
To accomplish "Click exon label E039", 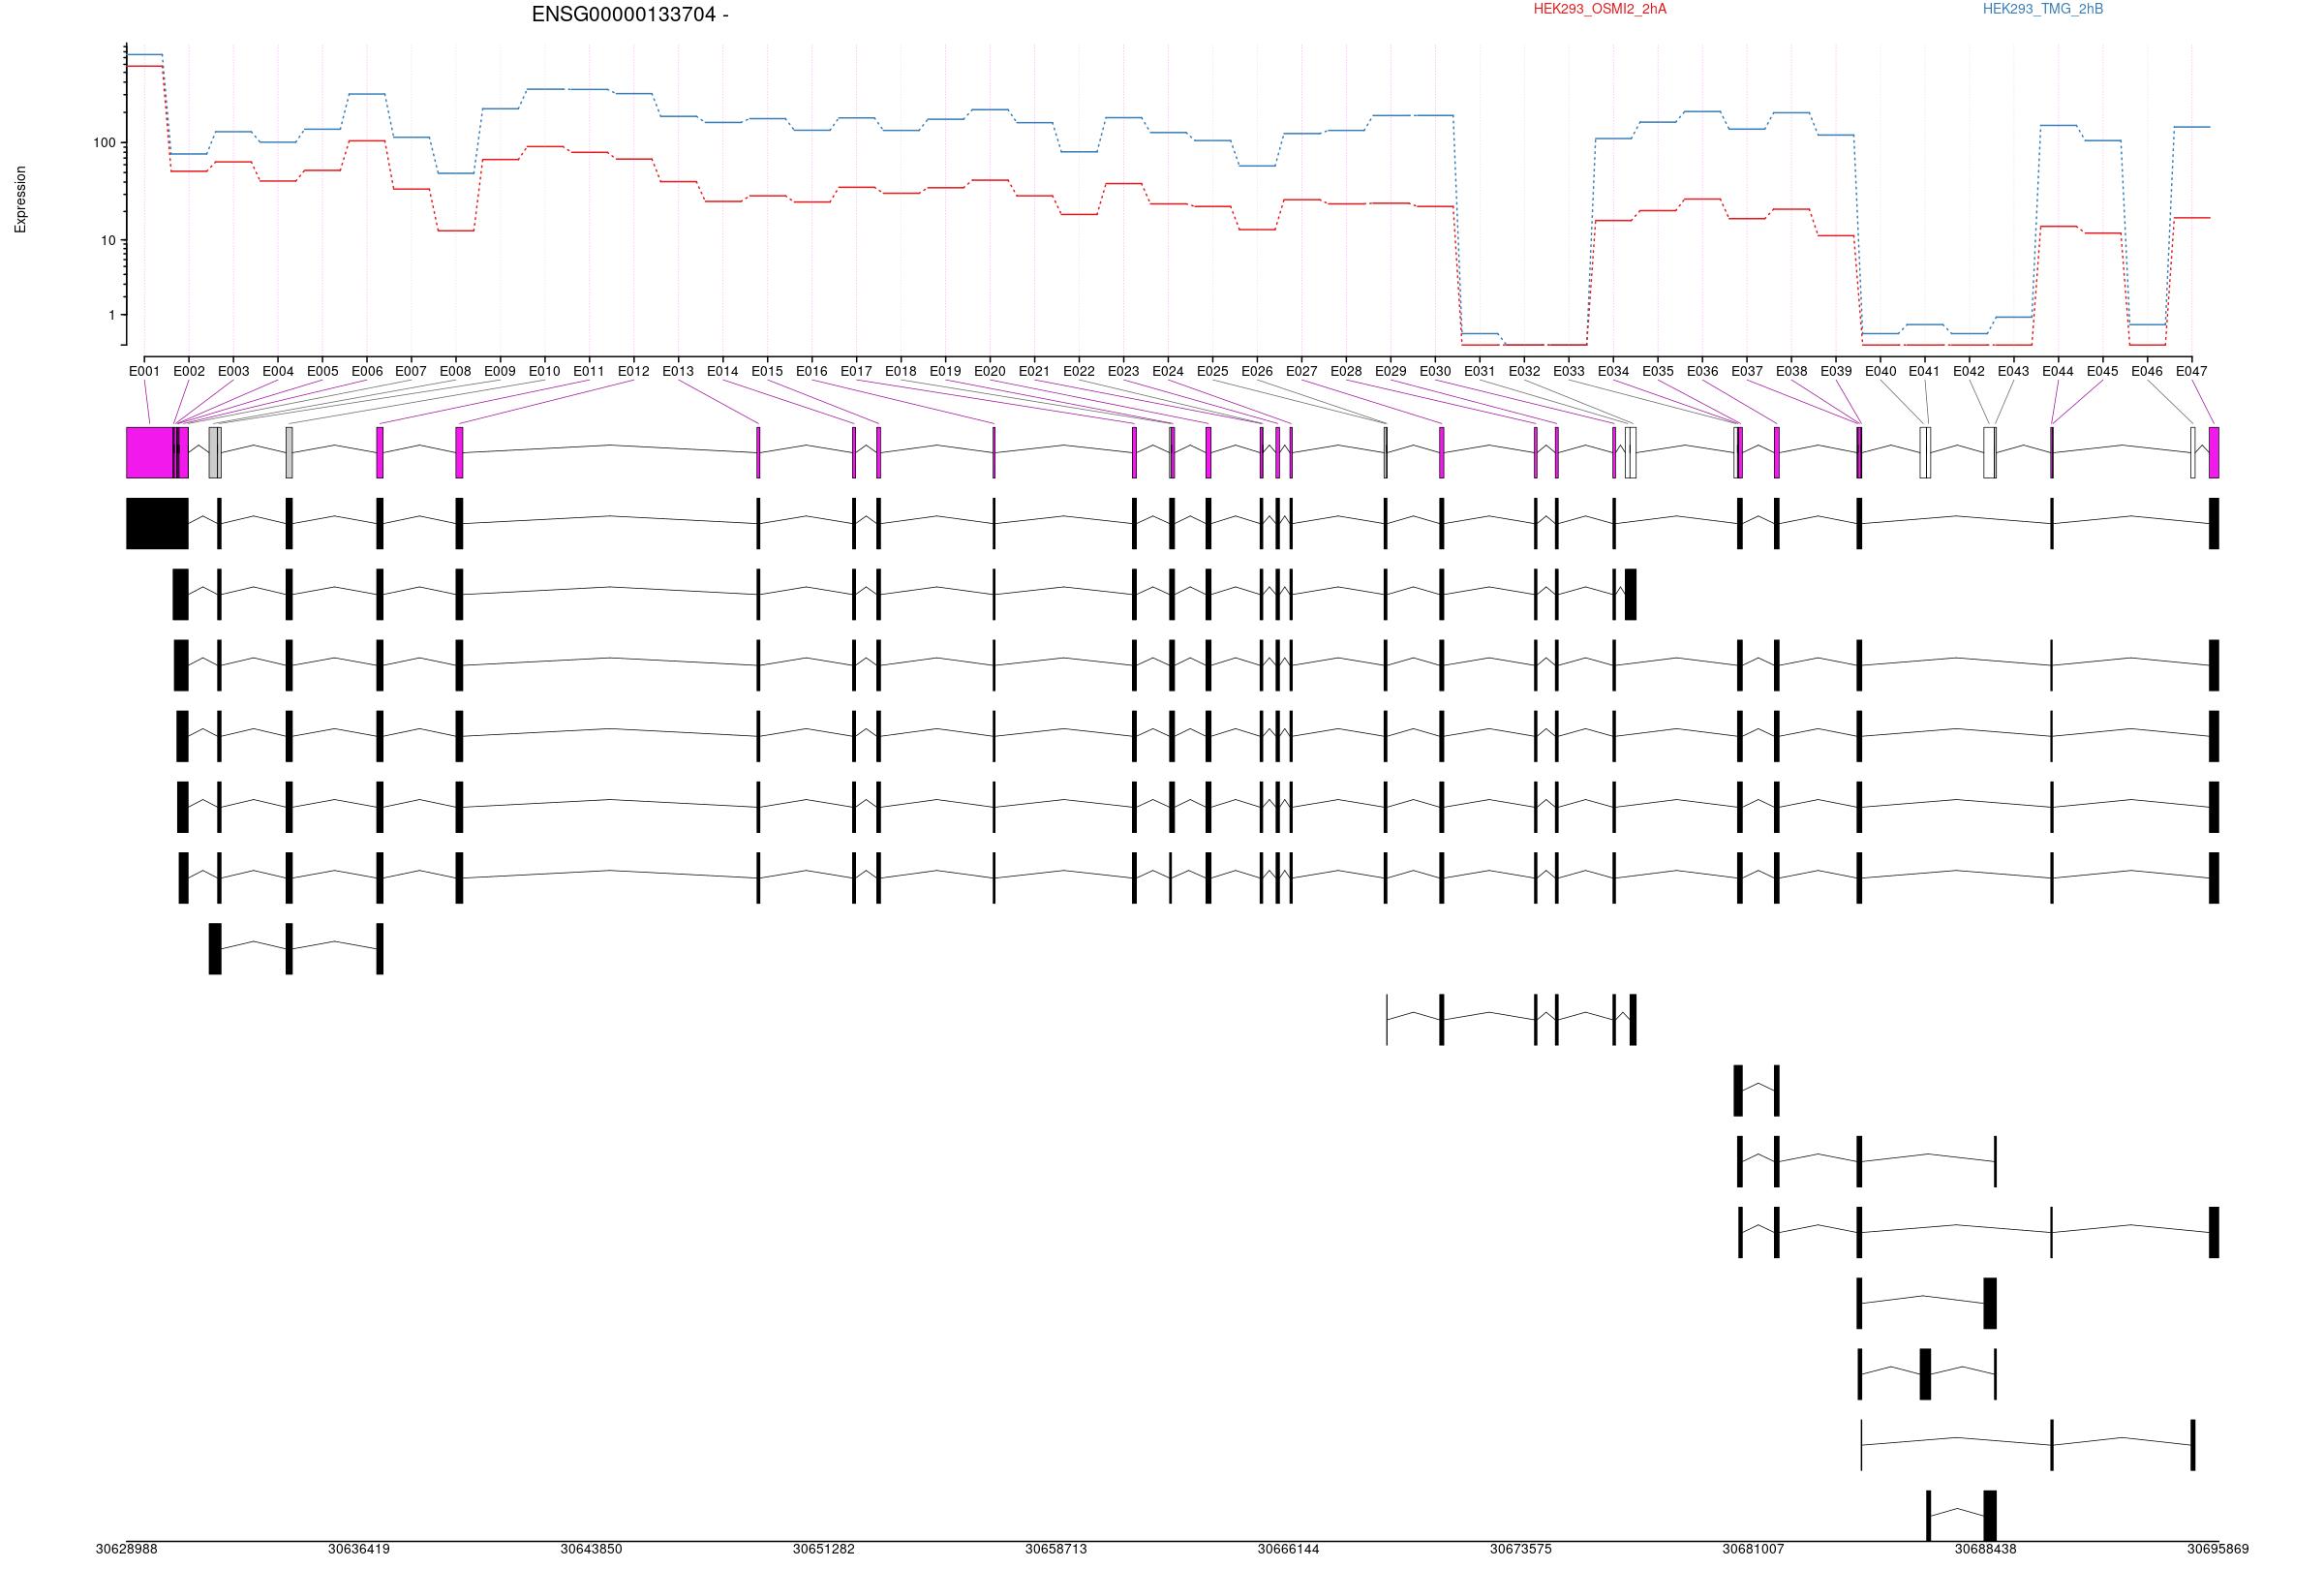I will 1835,371.
